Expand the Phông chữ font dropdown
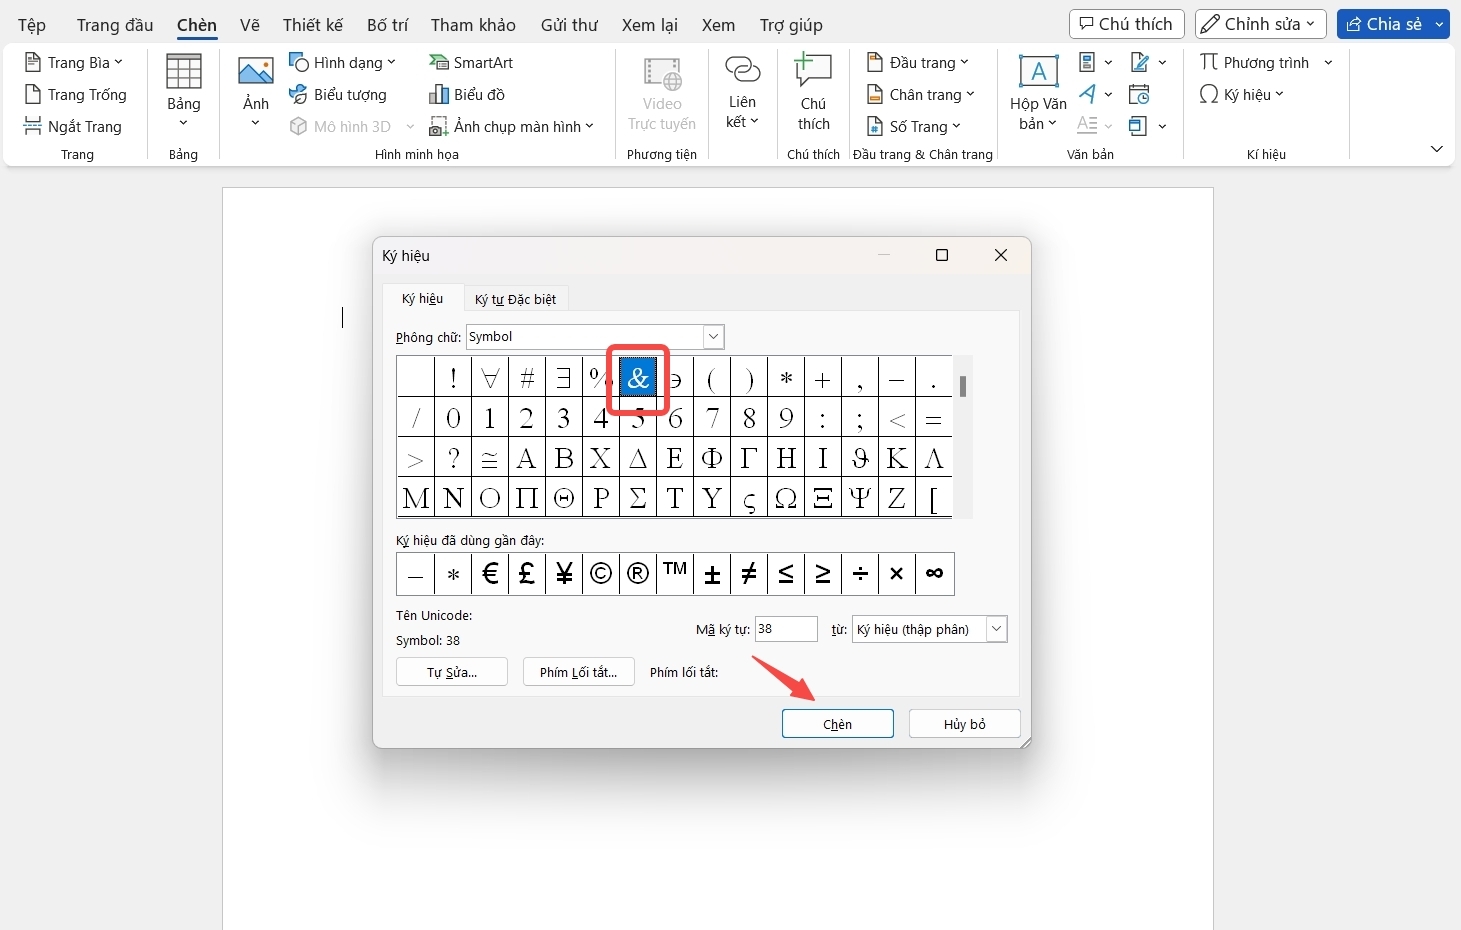 click(713, 337)
